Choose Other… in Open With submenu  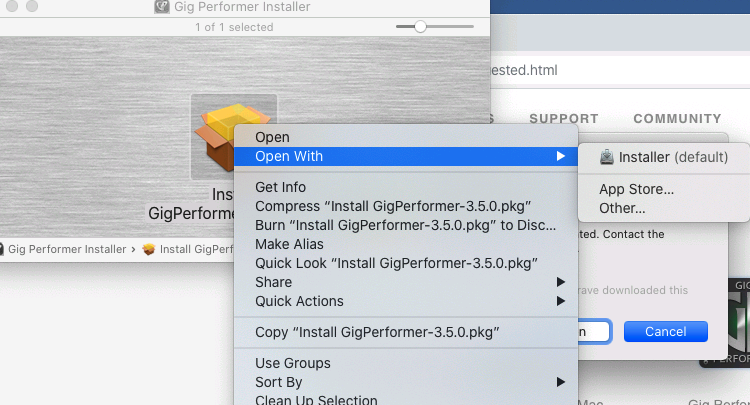(664, 208)
